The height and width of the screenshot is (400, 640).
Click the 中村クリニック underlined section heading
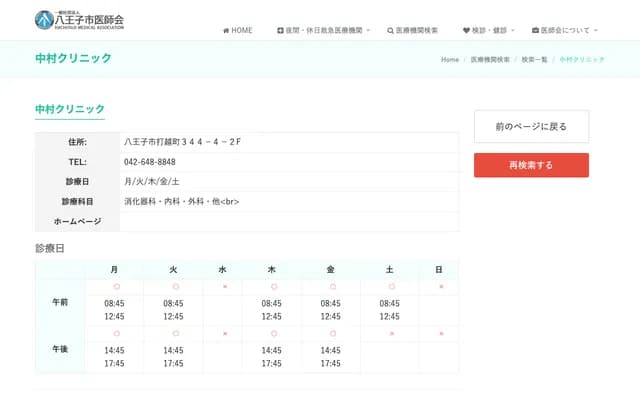click(x=69, y=109)
